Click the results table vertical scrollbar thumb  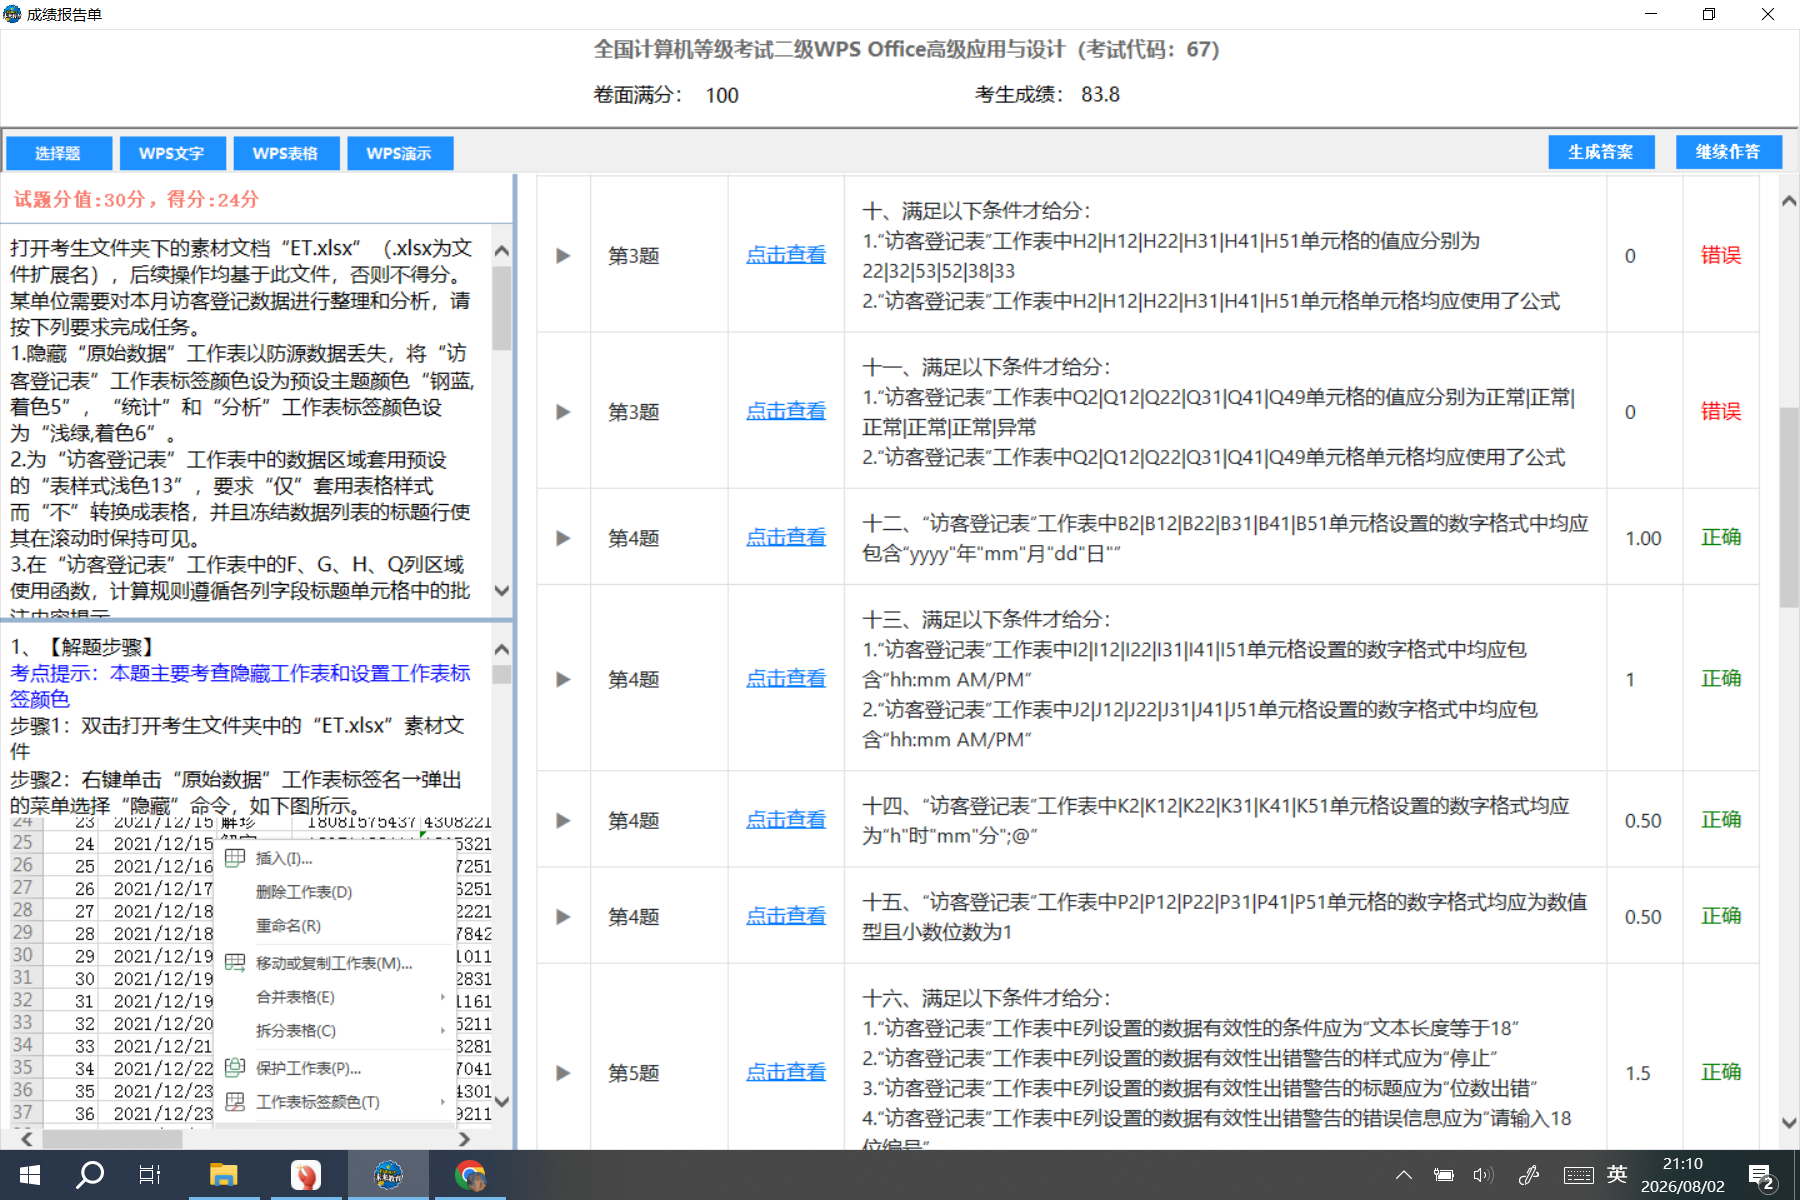pos(1789,507)
